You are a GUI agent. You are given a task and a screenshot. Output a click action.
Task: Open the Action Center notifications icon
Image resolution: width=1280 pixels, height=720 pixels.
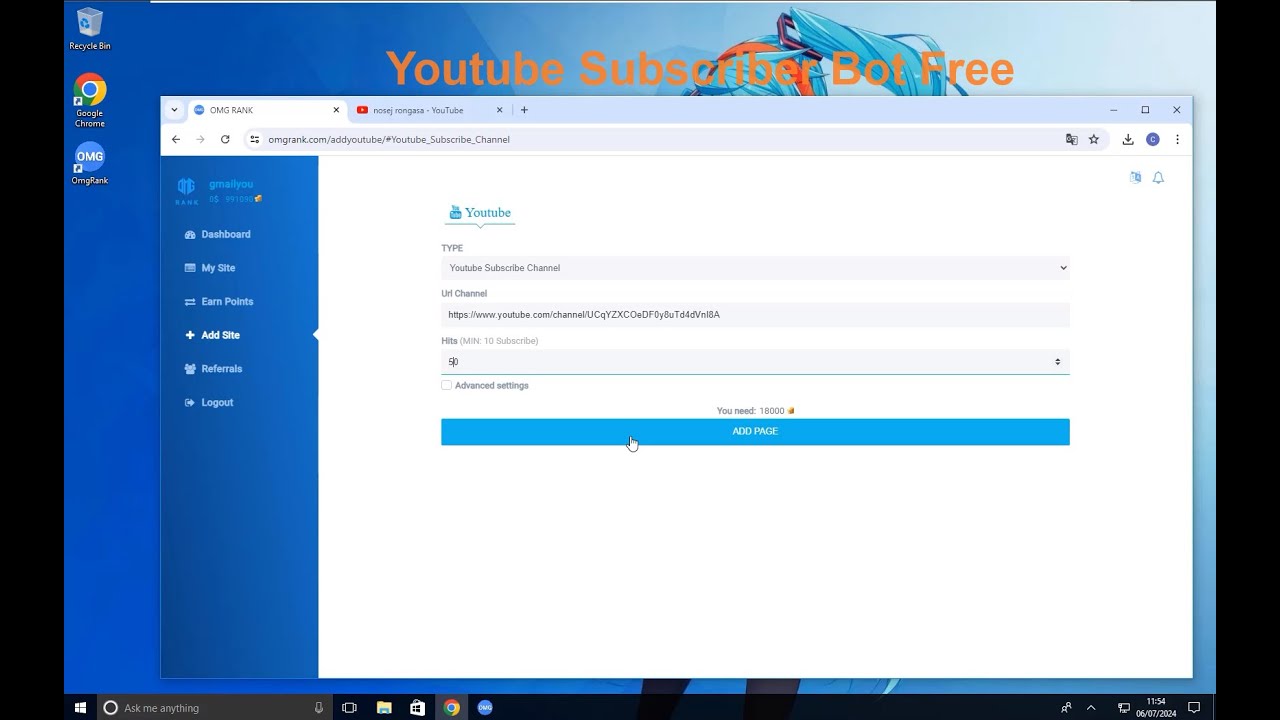[x=1194, y=708]
